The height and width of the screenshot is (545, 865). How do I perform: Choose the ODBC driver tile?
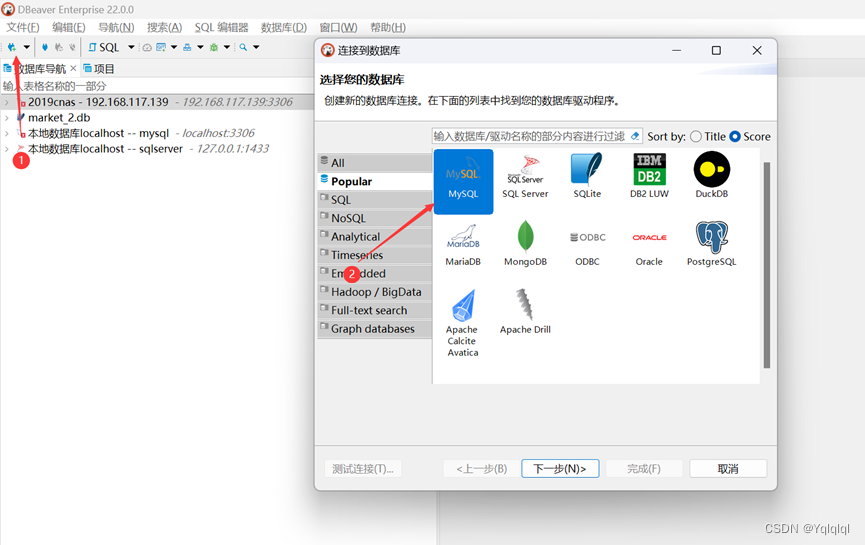tap(588, 248)
